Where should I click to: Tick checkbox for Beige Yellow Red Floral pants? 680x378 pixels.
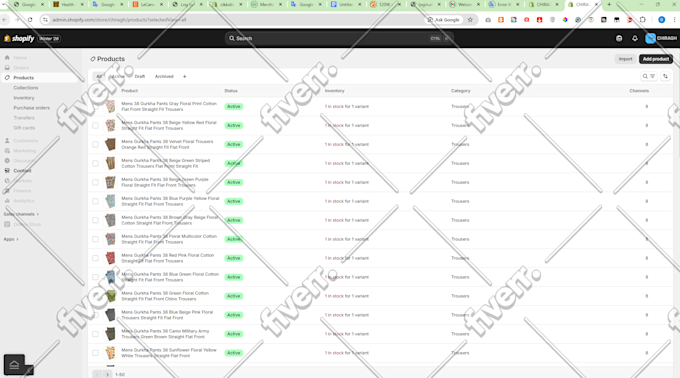pyautogui.click(x=95, y=126)
